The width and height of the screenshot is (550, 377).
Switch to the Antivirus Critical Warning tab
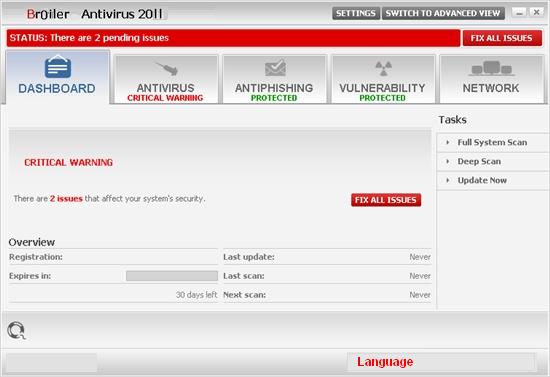(x=166, y=79)
